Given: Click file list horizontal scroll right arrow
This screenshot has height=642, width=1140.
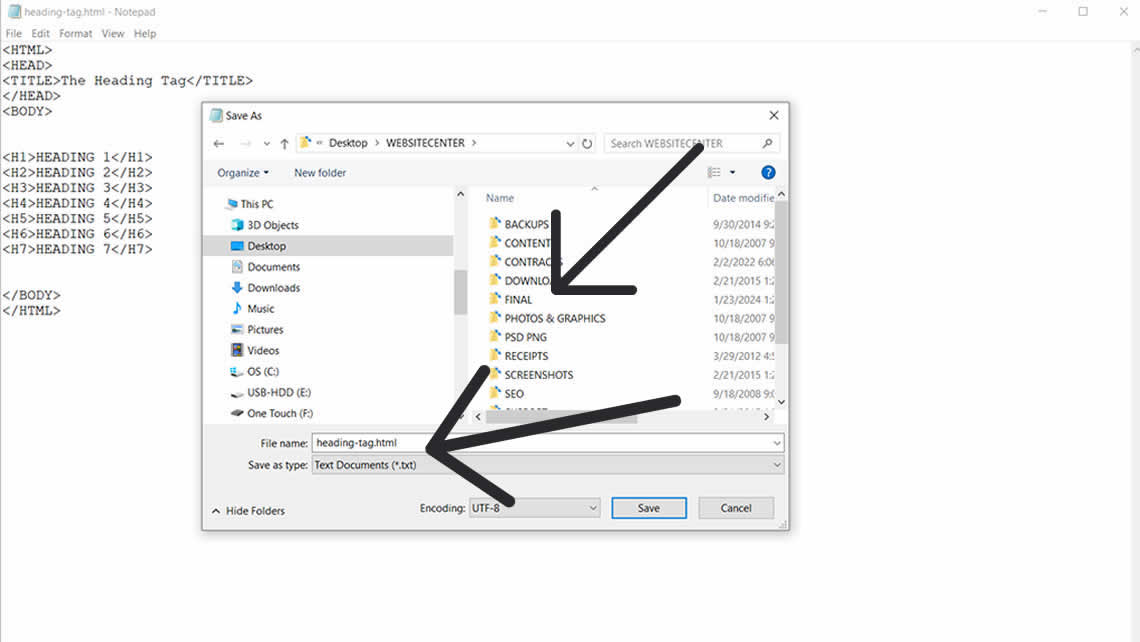Looking at the screenshot, I should coord(766,417).
